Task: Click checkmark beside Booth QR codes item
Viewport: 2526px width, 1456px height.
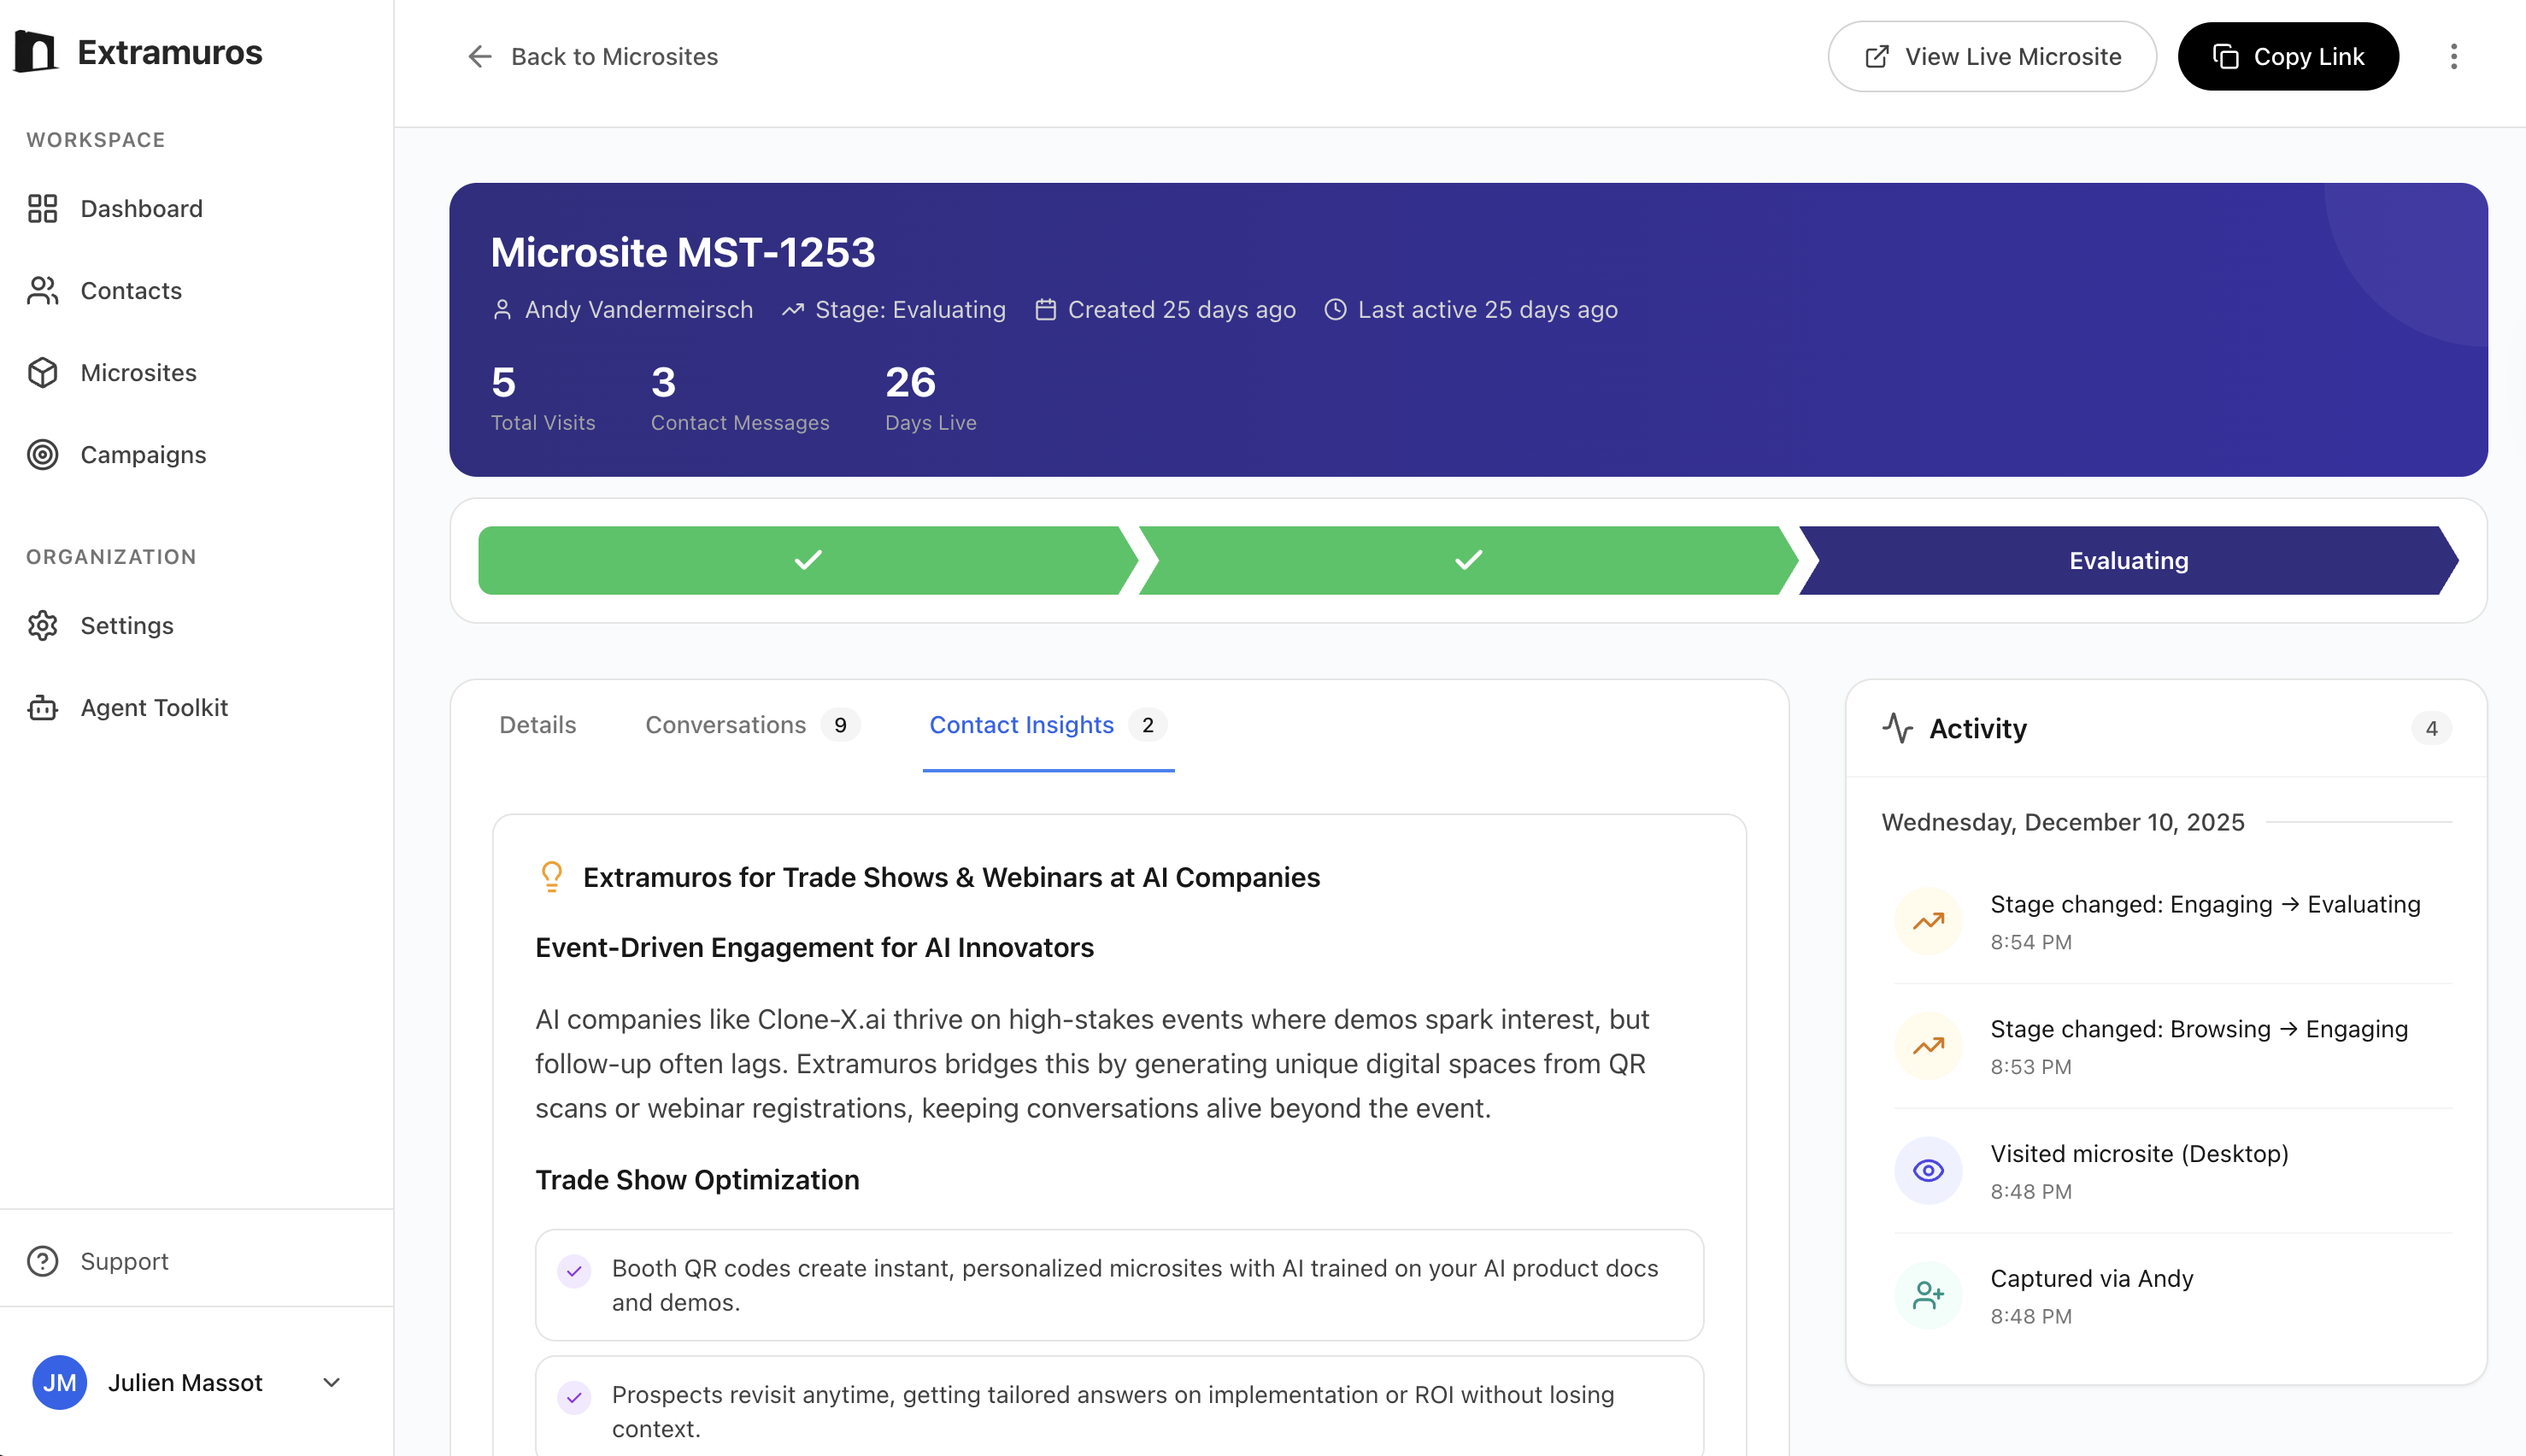Action: click(574, 1271)
